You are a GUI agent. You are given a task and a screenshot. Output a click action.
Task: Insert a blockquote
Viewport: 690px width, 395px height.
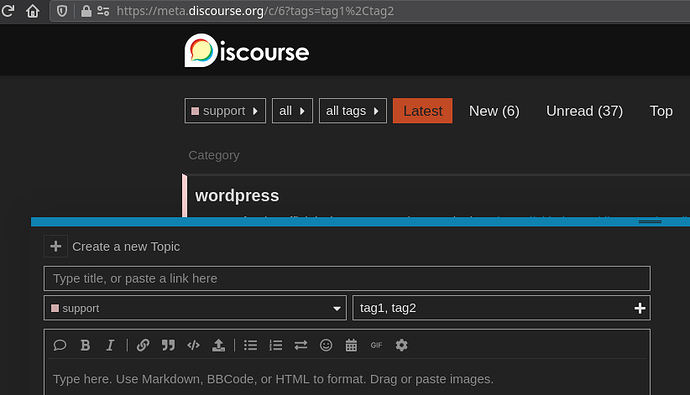coord(168,345)
